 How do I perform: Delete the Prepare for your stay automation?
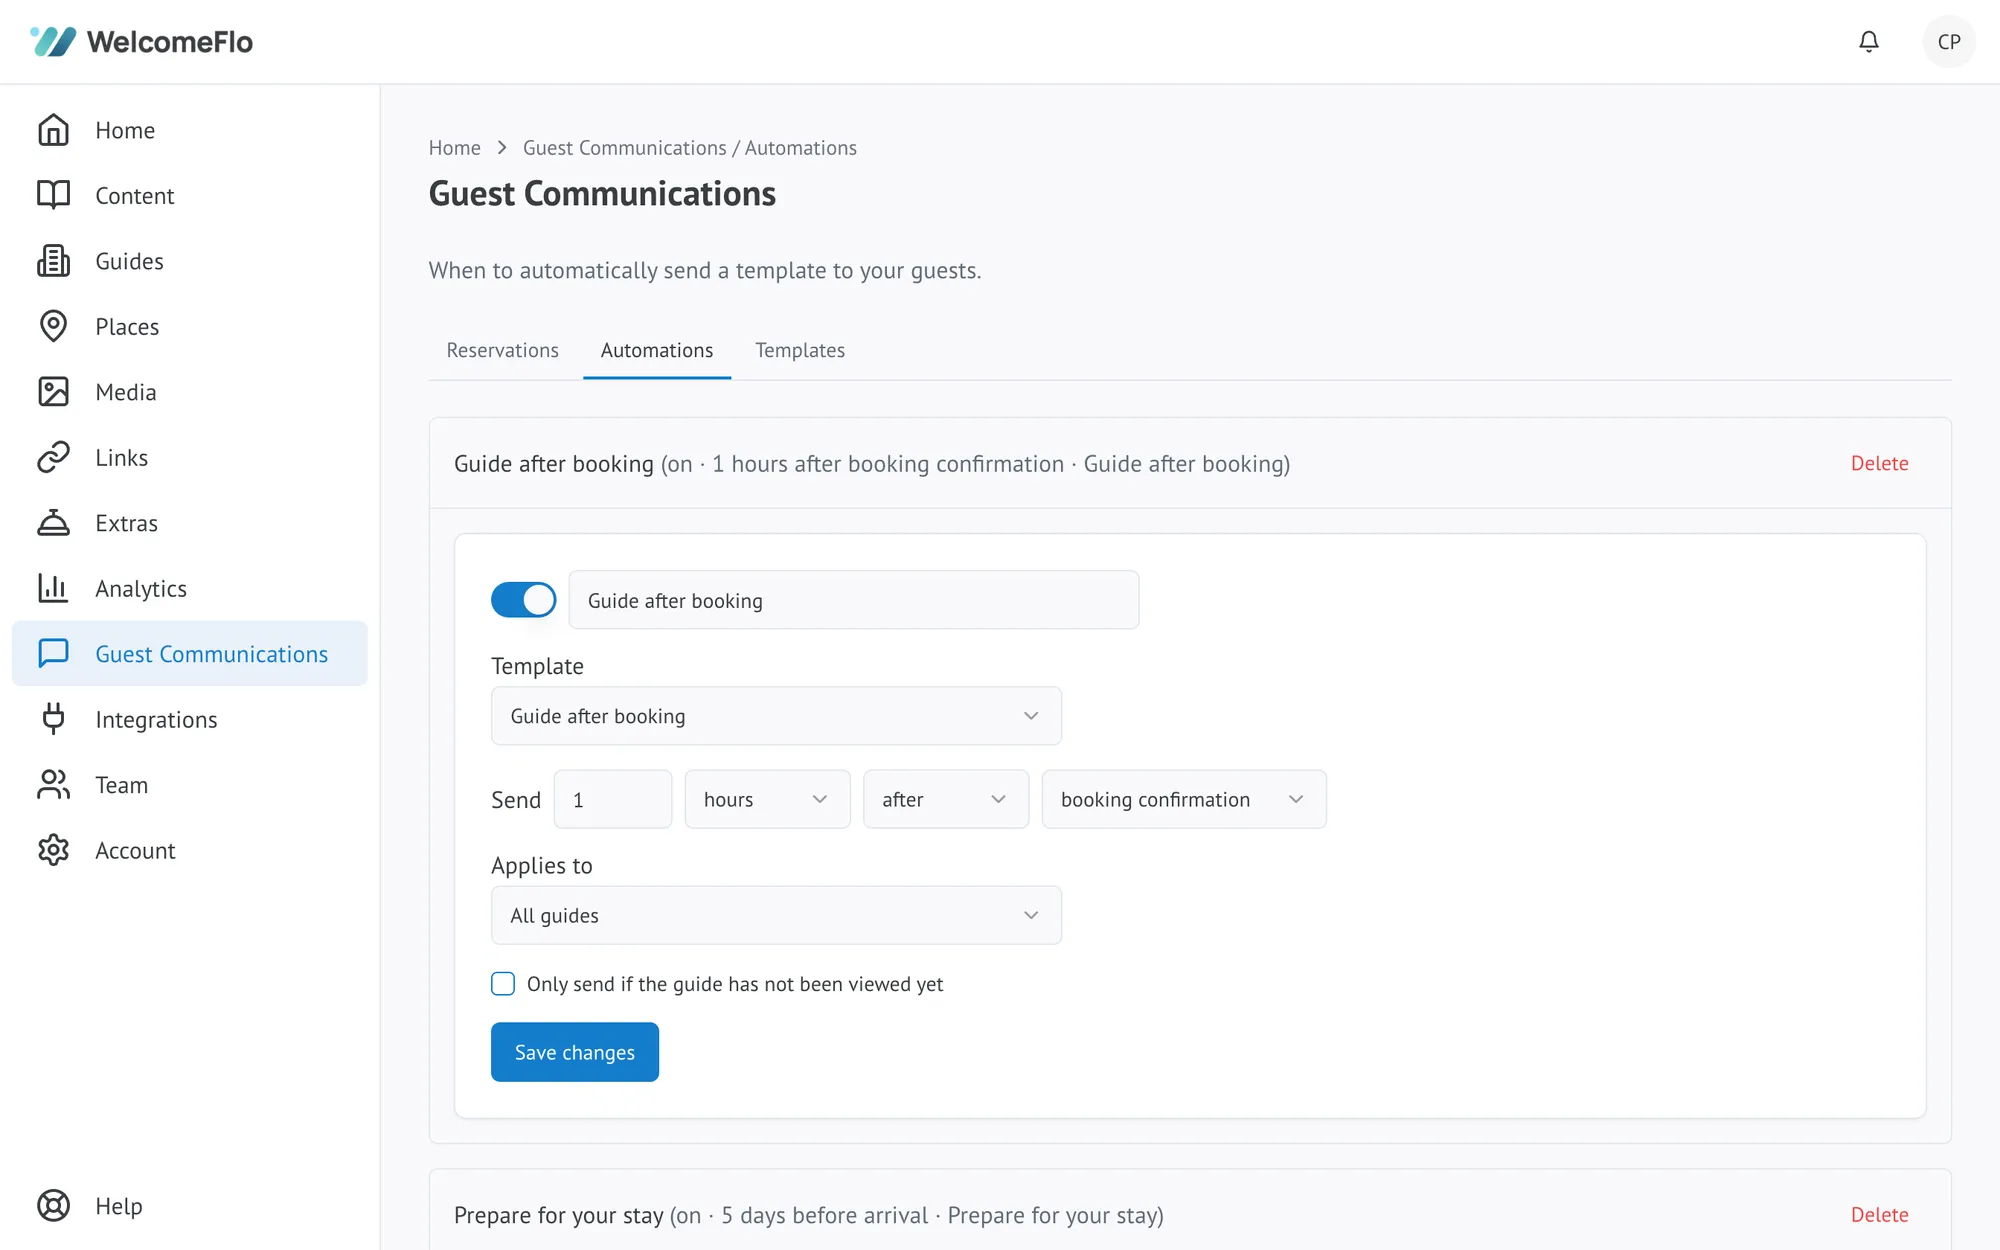point(1879,1215)
